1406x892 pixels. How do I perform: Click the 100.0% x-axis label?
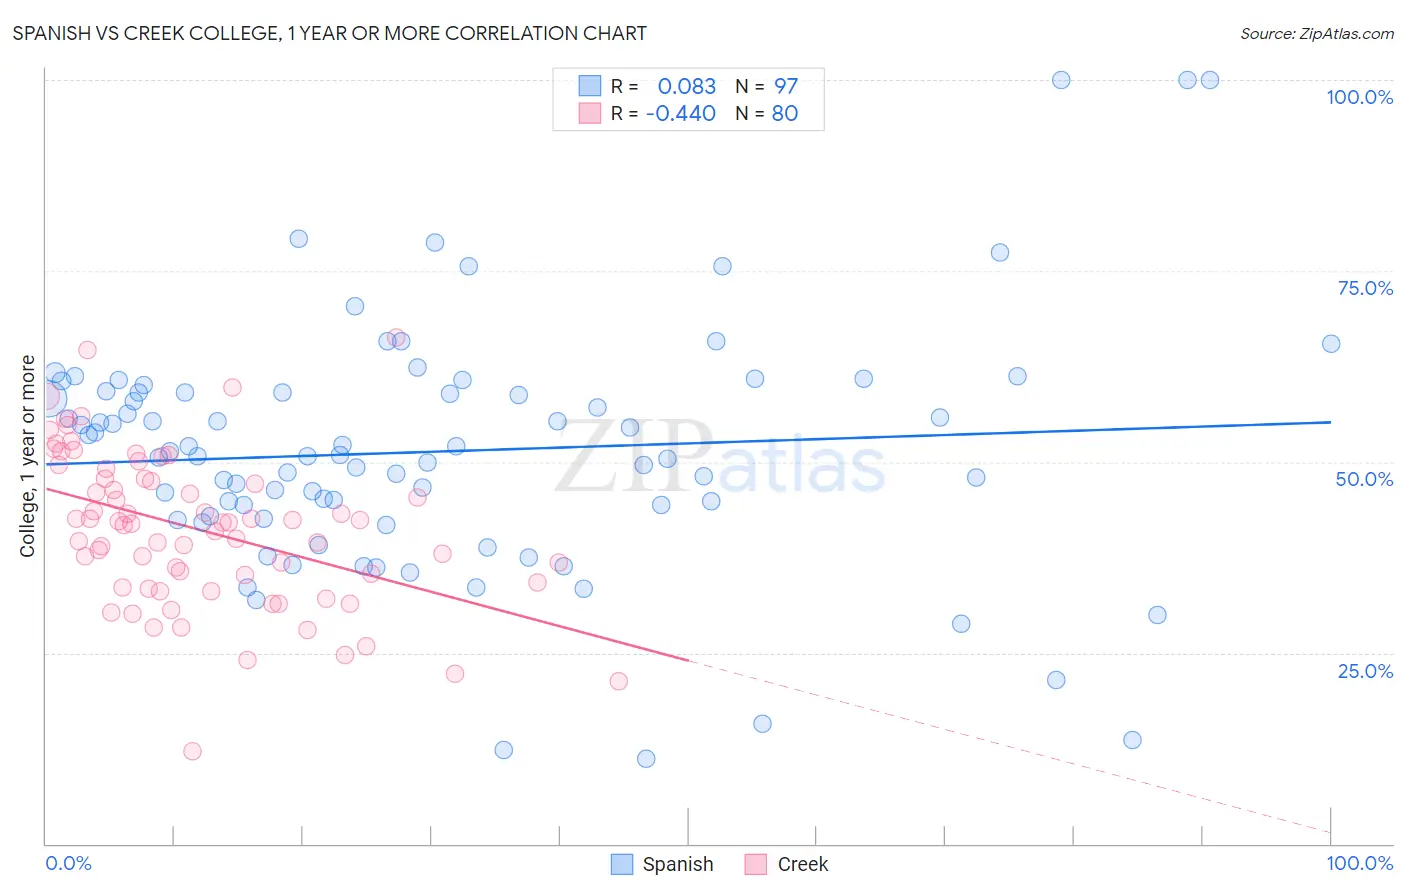pos(1359,863)
